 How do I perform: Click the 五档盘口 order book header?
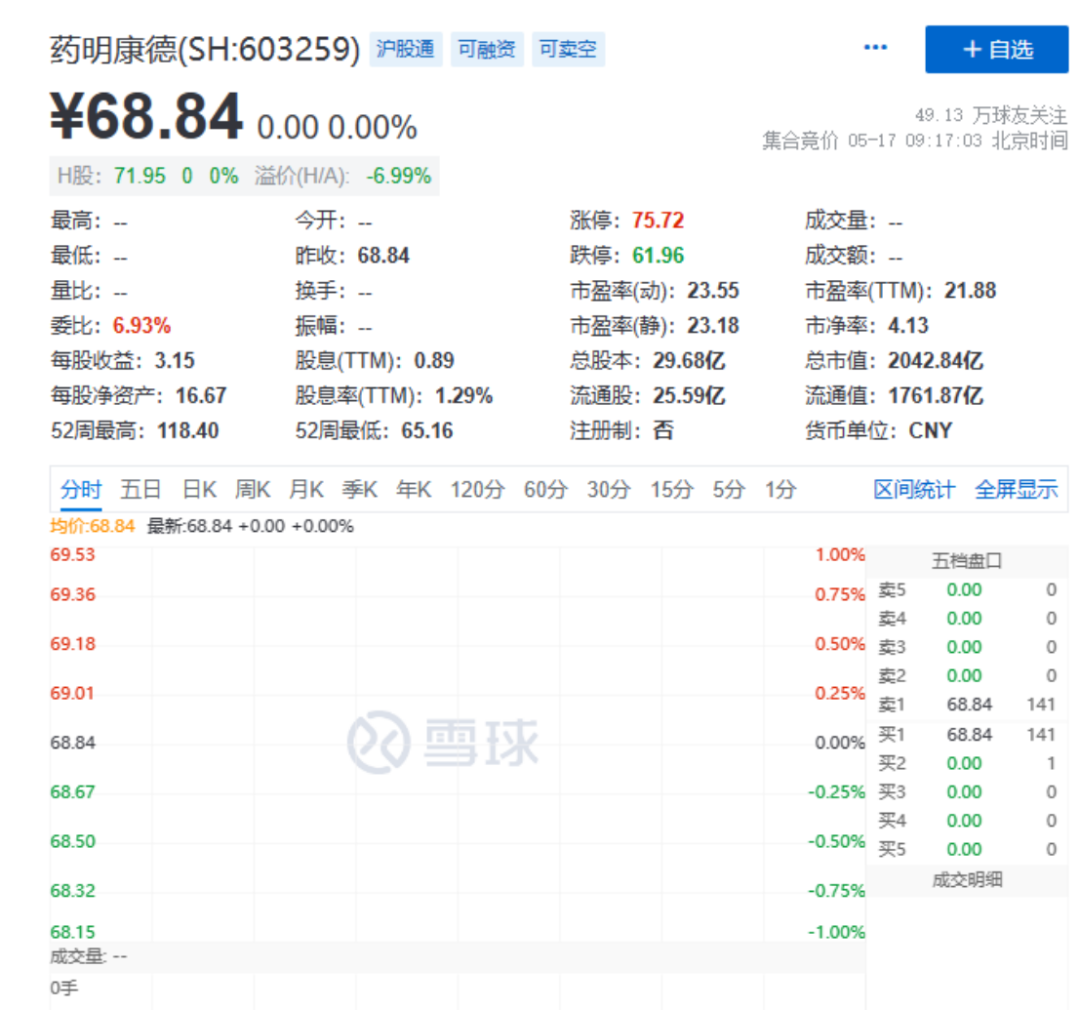click(x=966, y=561)
